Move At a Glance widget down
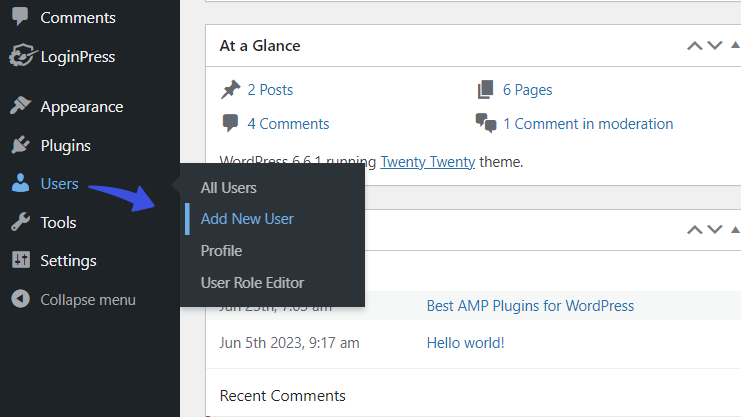 (715, 46)
